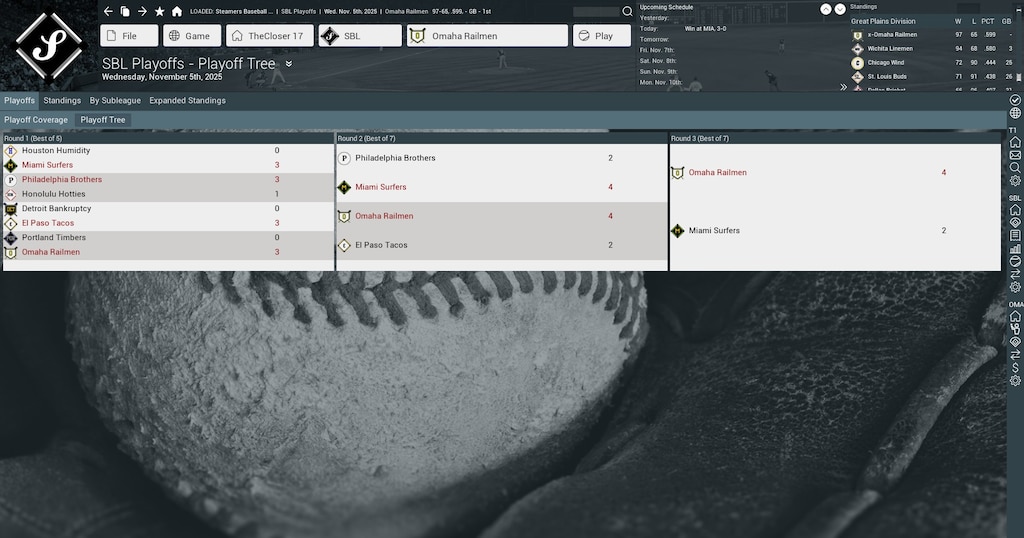The width and height of the screenshot is (1024, 538).
Task: Click the roster icon under OMA section
Action: (x=1015, y=329)
